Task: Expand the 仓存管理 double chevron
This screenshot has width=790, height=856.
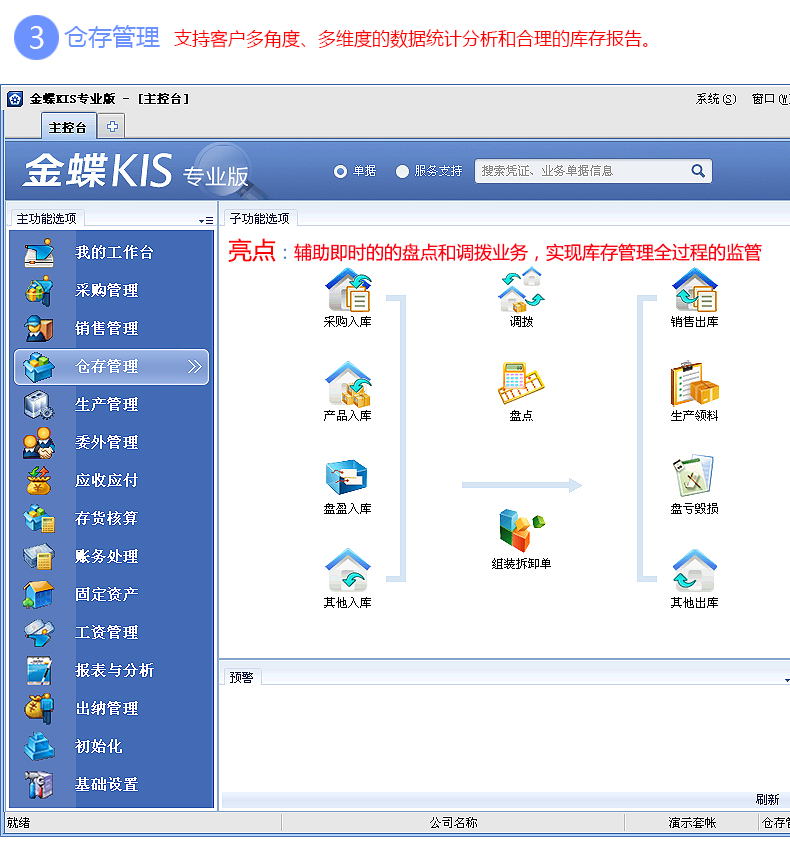Action: pos(194,367)
